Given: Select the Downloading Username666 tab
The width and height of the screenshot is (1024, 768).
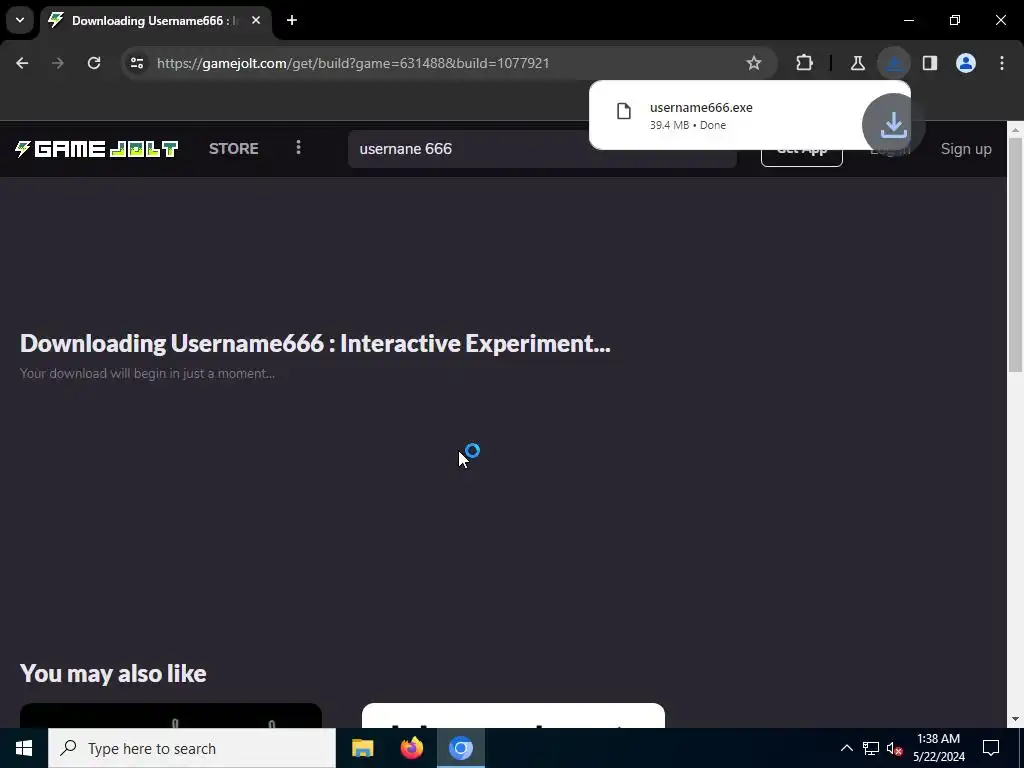Looking at the screenshot, I should point(155,21).
